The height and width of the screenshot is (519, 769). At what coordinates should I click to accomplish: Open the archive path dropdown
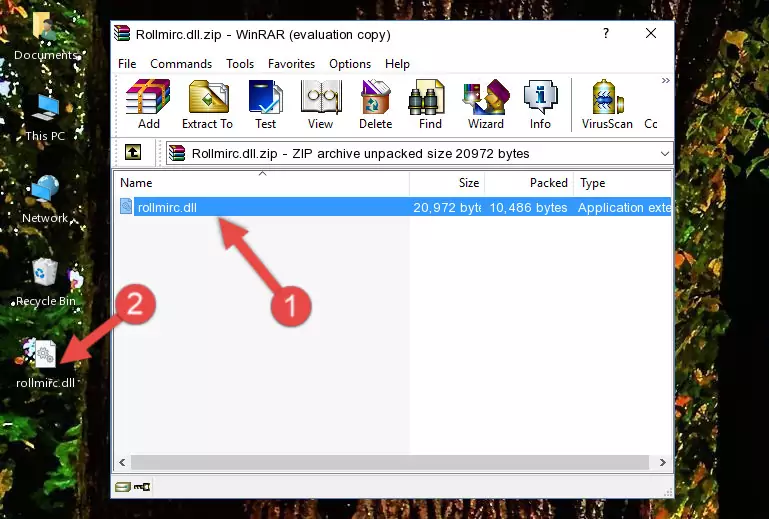665,154
